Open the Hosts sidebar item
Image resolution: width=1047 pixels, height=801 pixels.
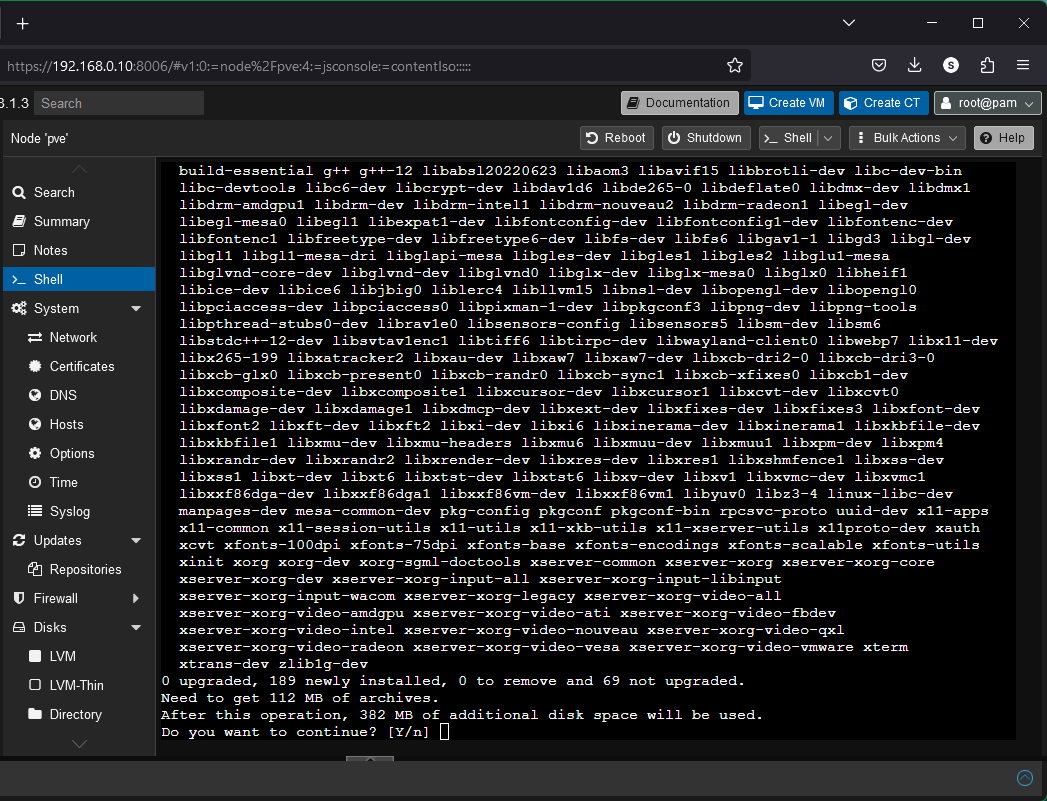(79, 425)
